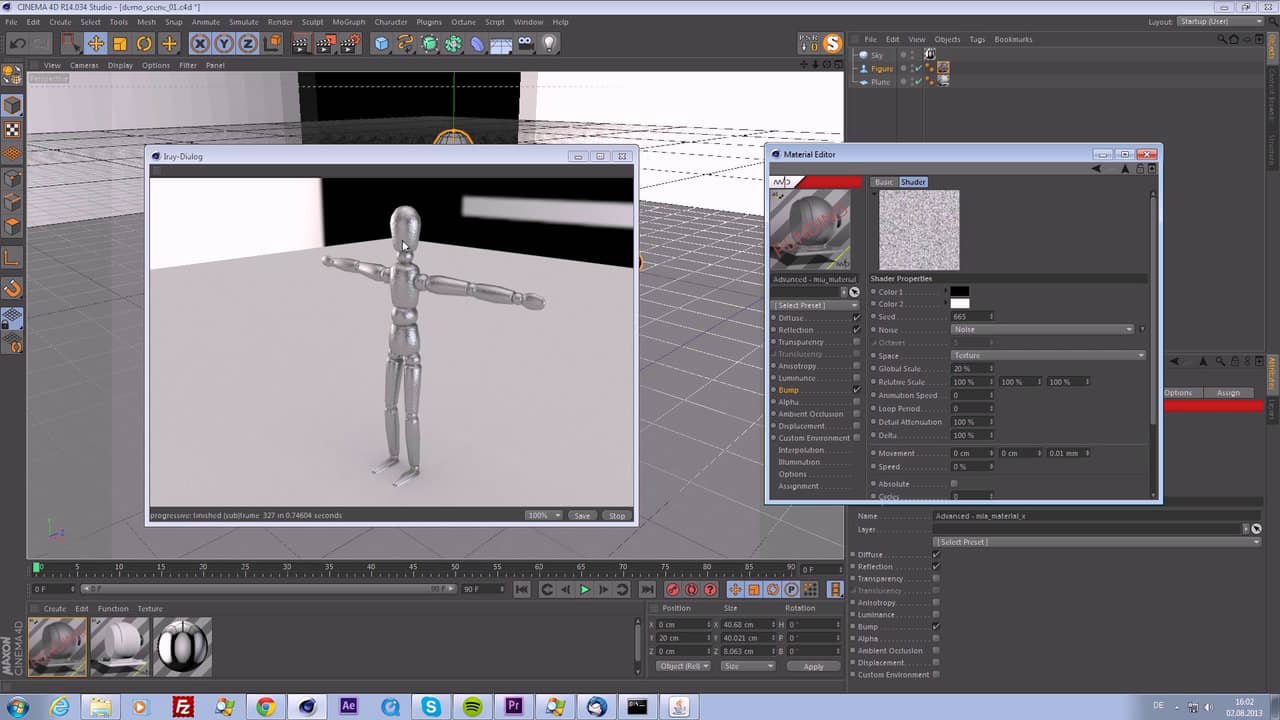Viewport: 1280px width, 720px height.
Task: Expand the Color 1 arrow
Action: (945, 292)
